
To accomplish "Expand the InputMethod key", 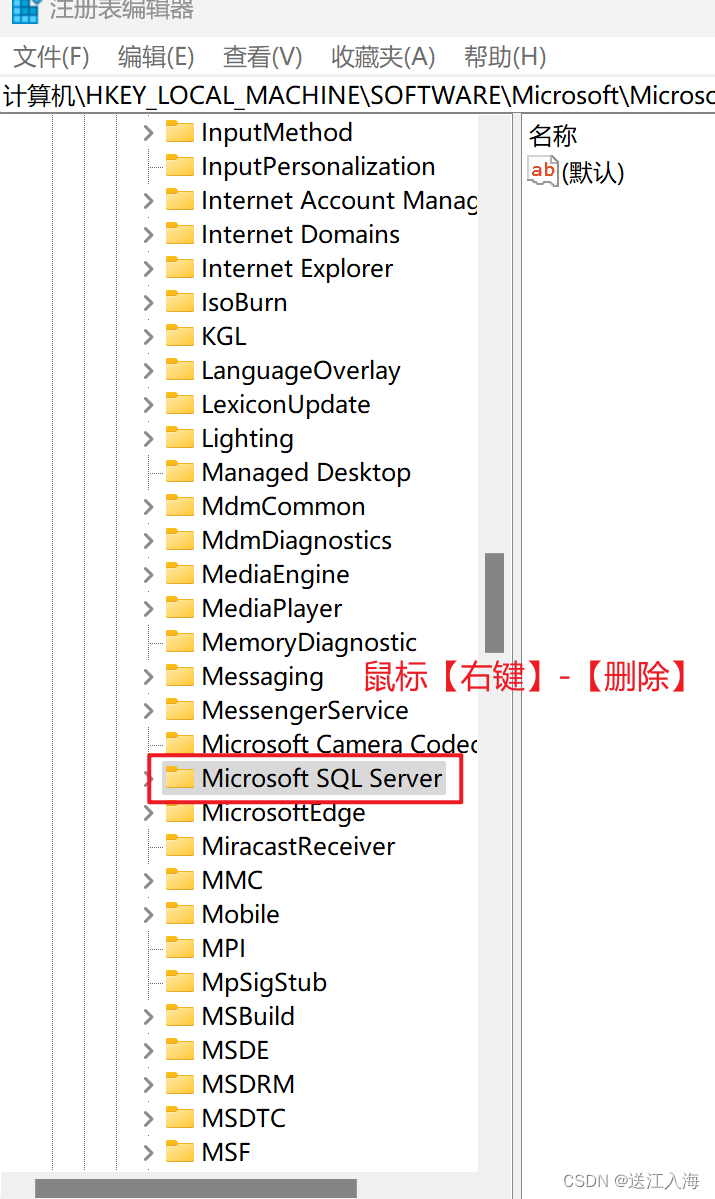I will (148, 132).
